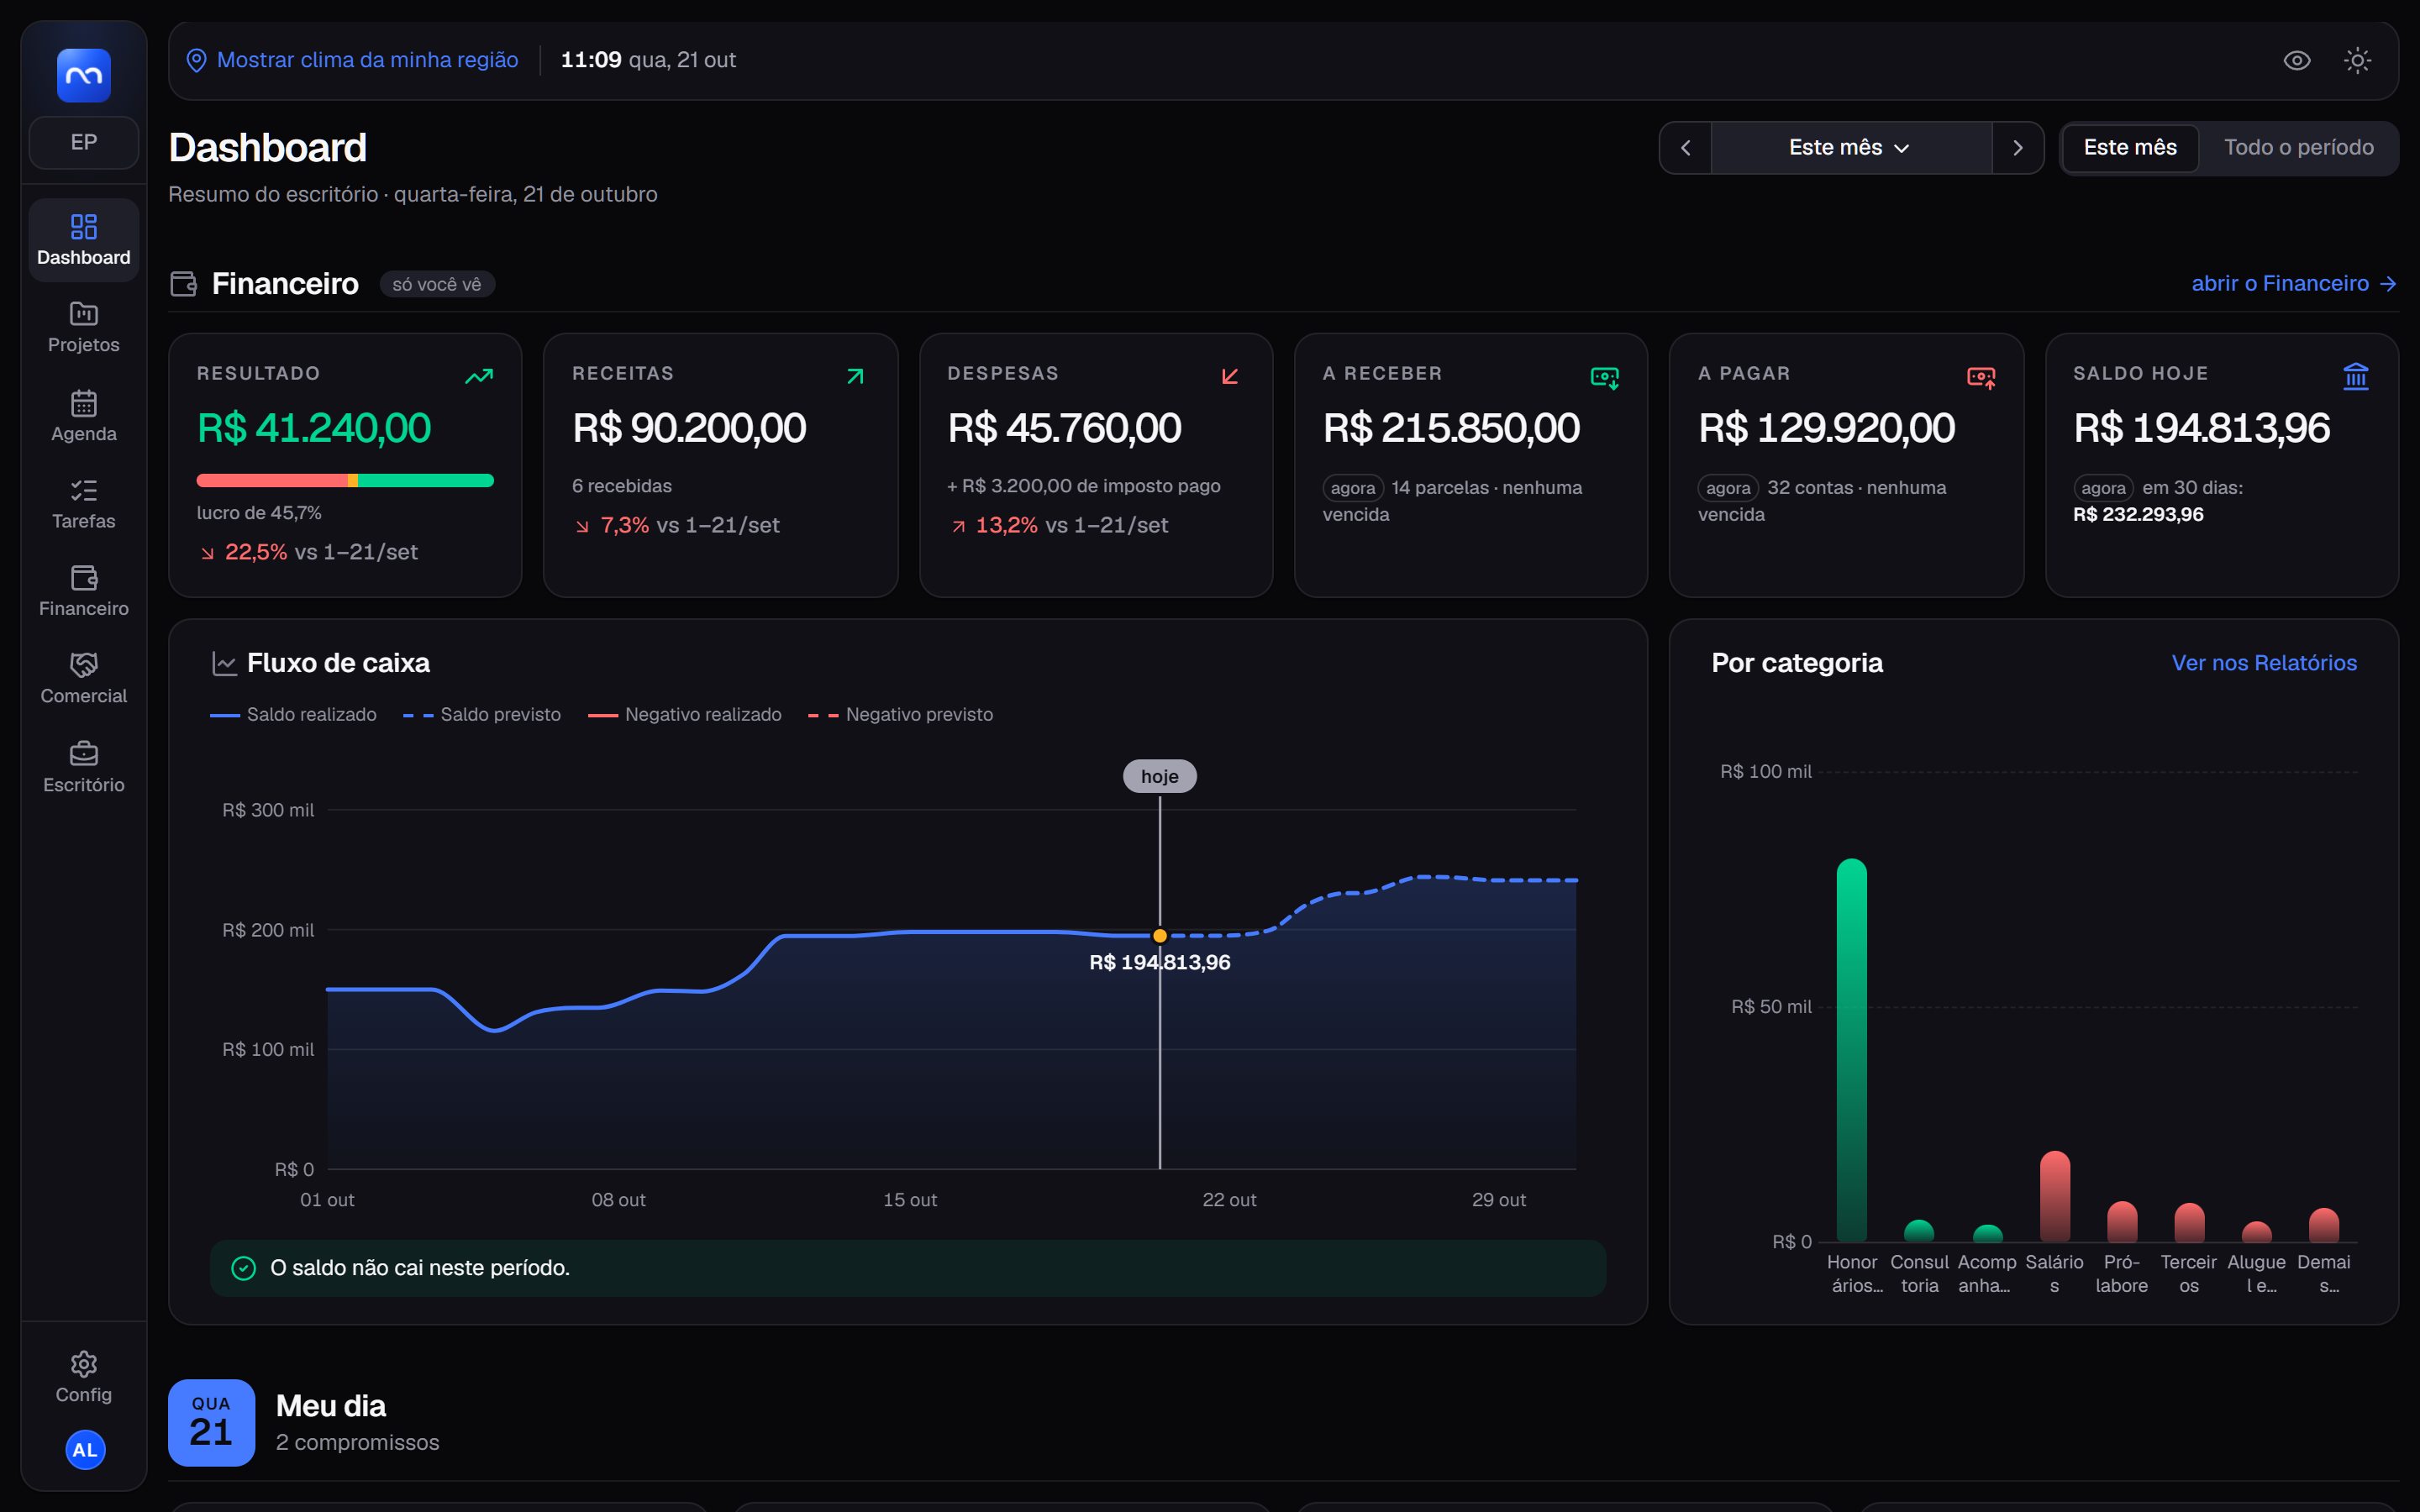
Task: Toggle Negativo realizado legend series
Action: [x=685, y=715]
